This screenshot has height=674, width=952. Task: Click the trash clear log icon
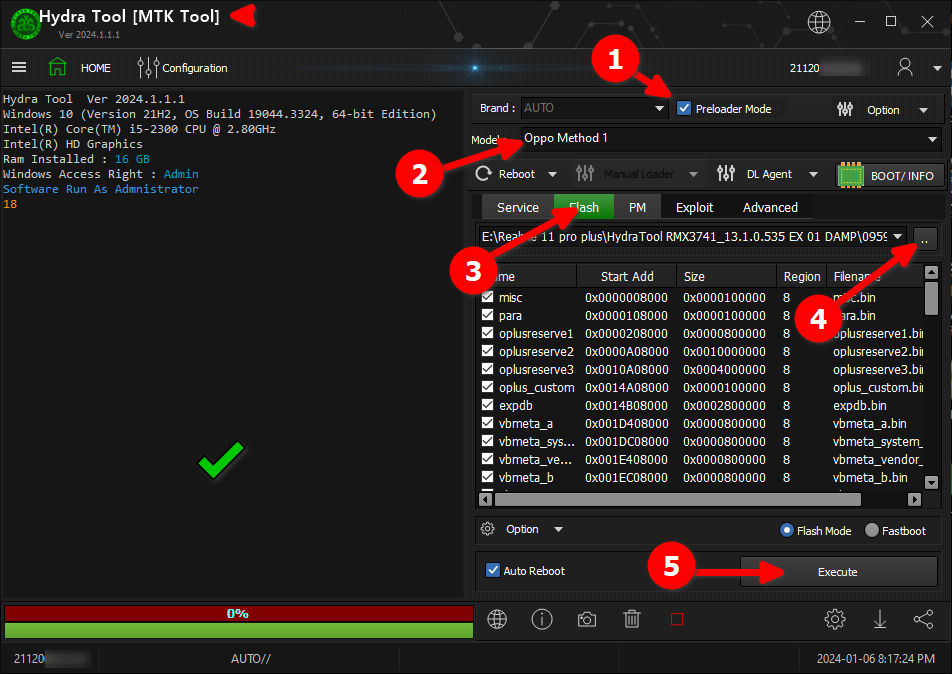[631, 619]
